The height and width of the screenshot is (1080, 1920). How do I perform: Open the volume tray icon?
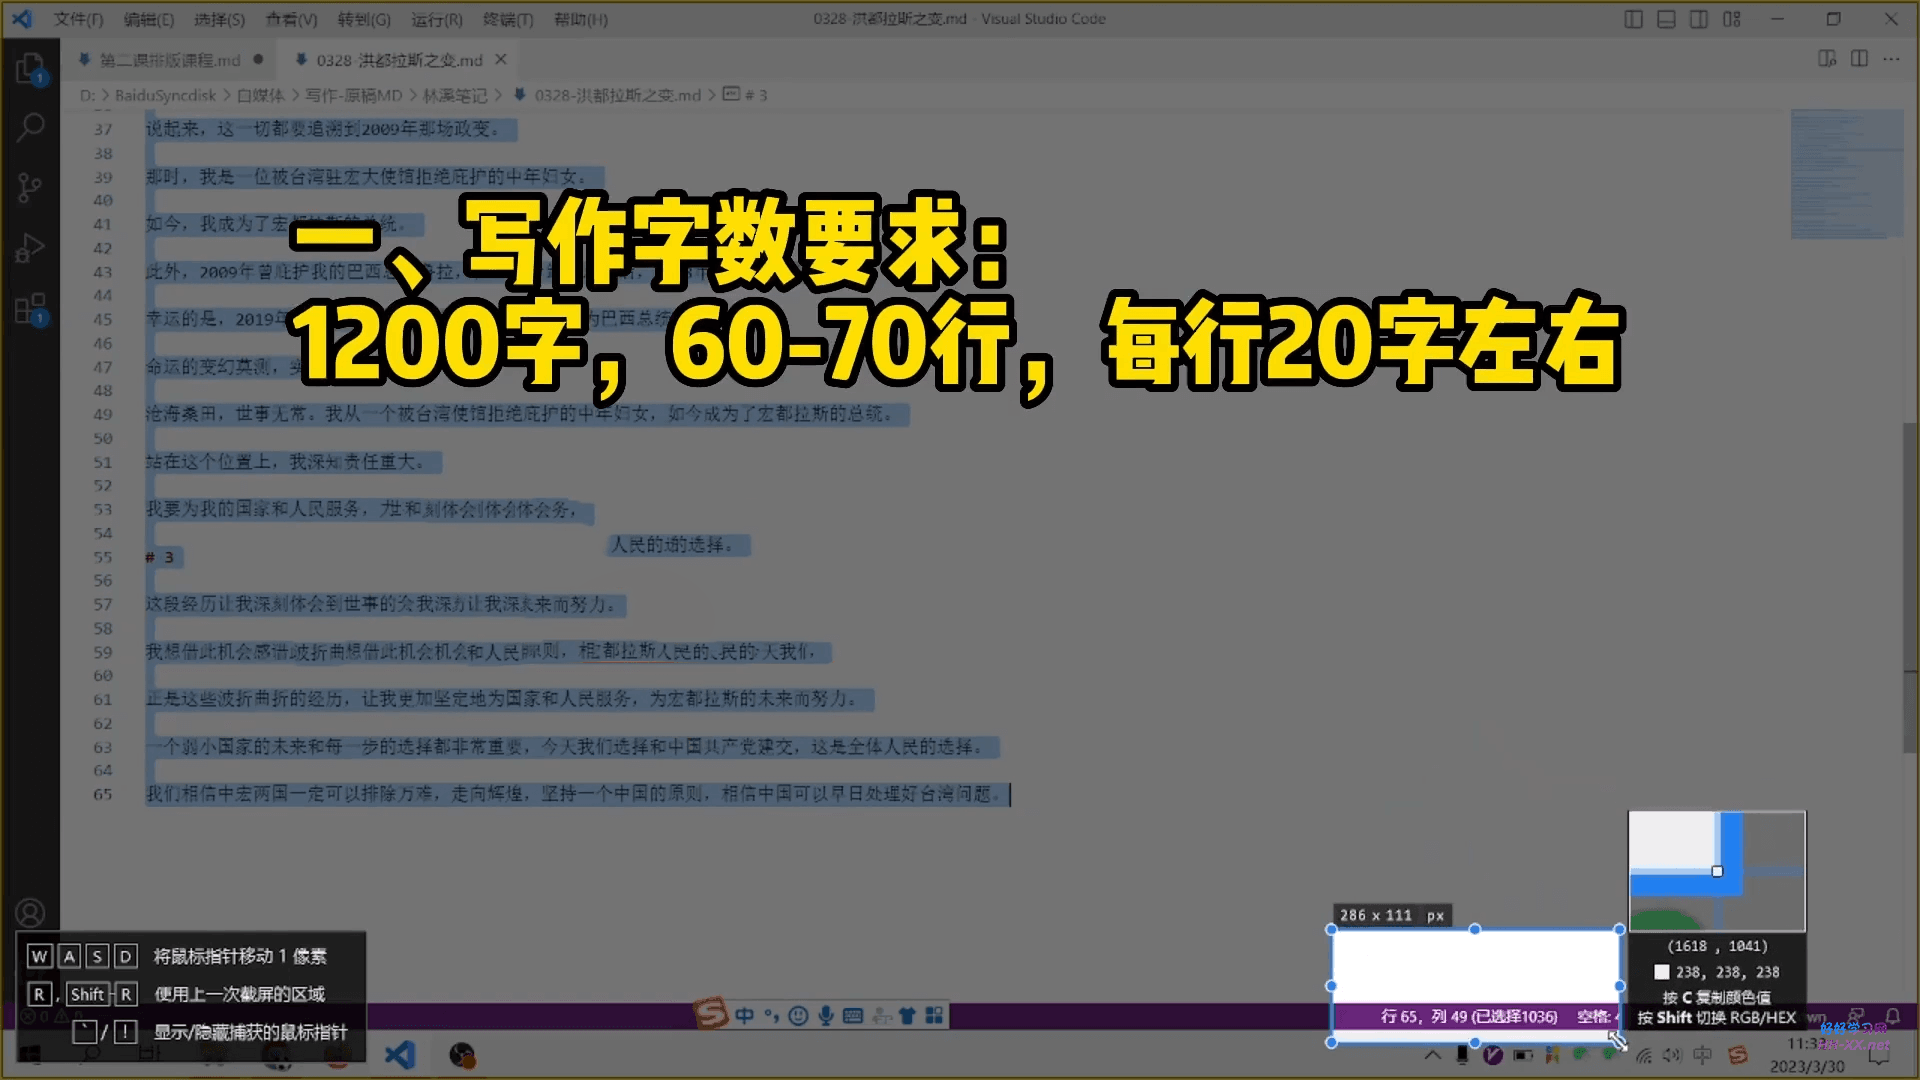(x=1672, y=1055)
